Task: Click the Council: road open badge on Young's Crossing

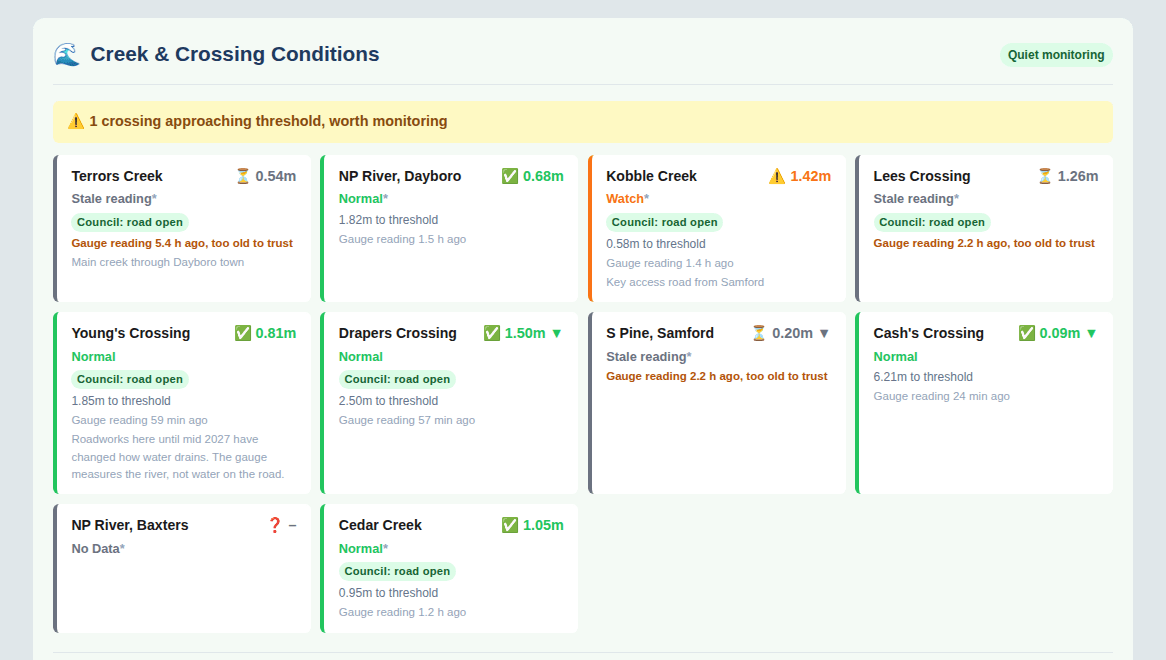Action: tap(130, 379)
